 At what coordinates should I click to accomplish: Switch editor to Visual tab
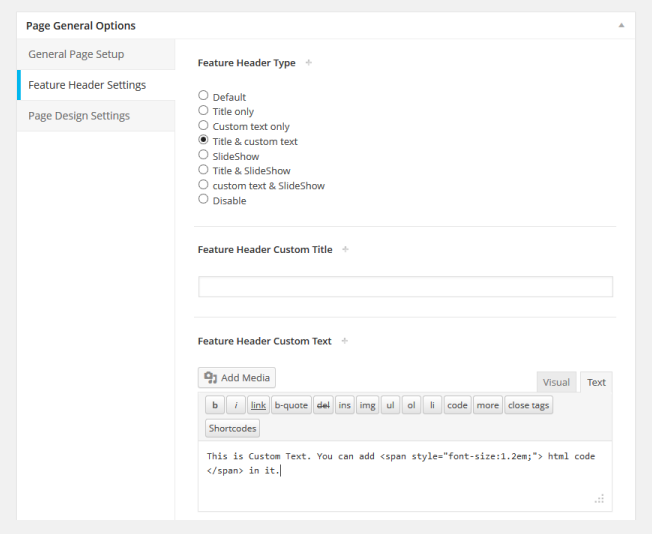(x=556, y=382)
